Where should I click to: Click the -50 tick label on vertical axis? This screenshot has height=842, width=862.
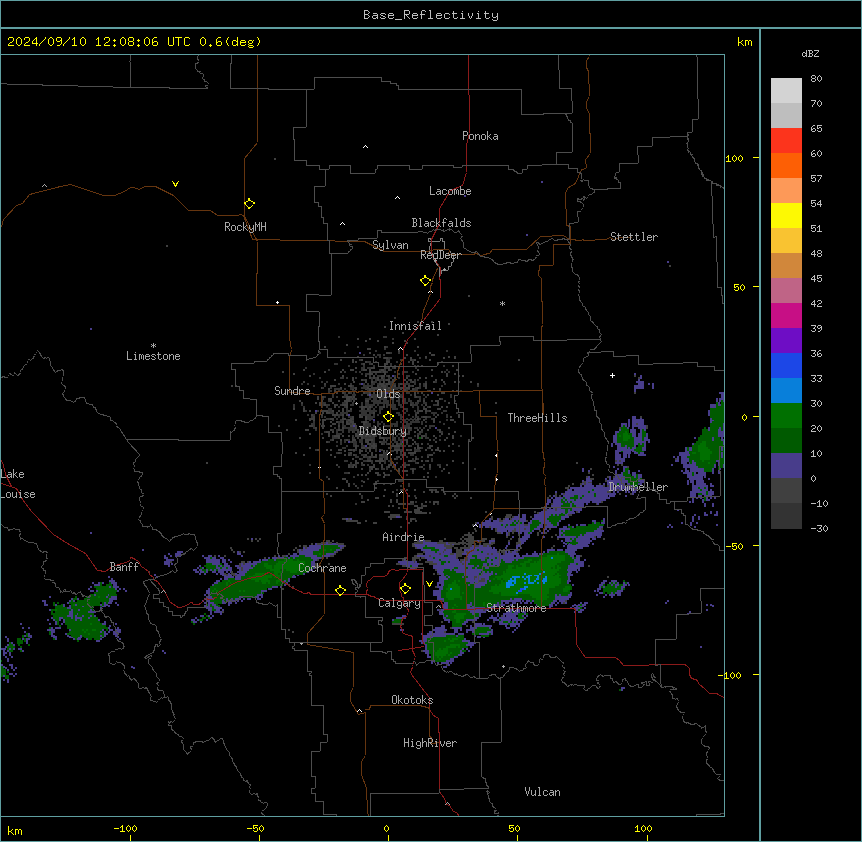point(734,546)
